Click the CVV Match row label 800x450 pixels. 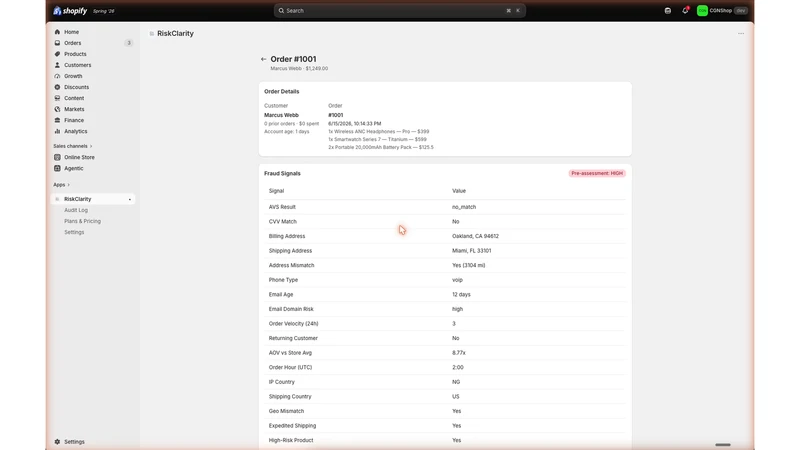(x=283, y=222)
